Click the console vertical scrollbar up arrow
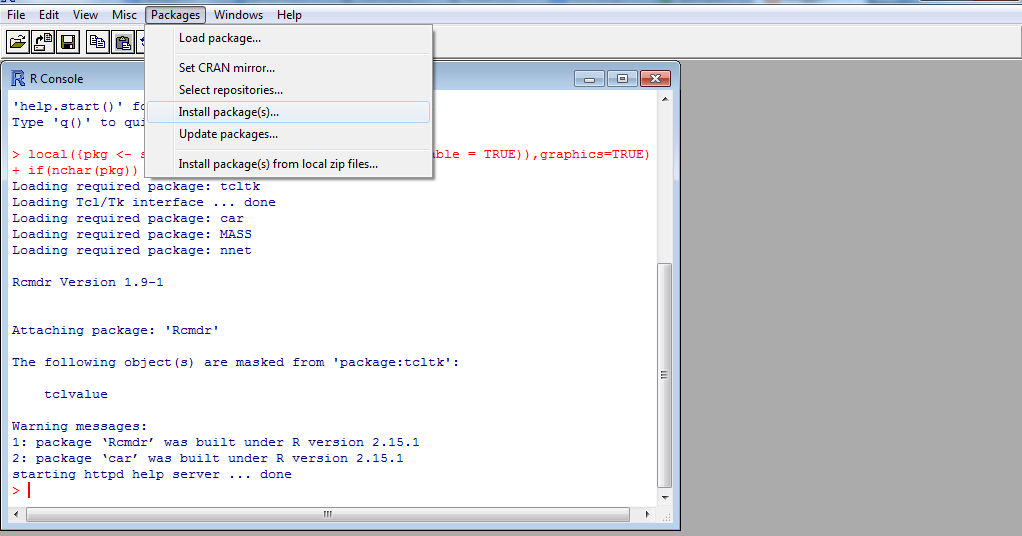 pos(665,99)
